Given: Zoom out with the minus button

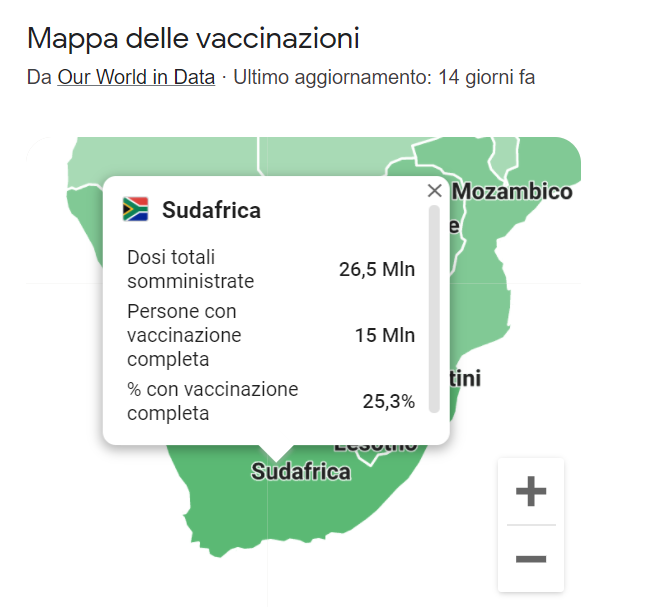Looking at the screenshot, I should 531,558.
